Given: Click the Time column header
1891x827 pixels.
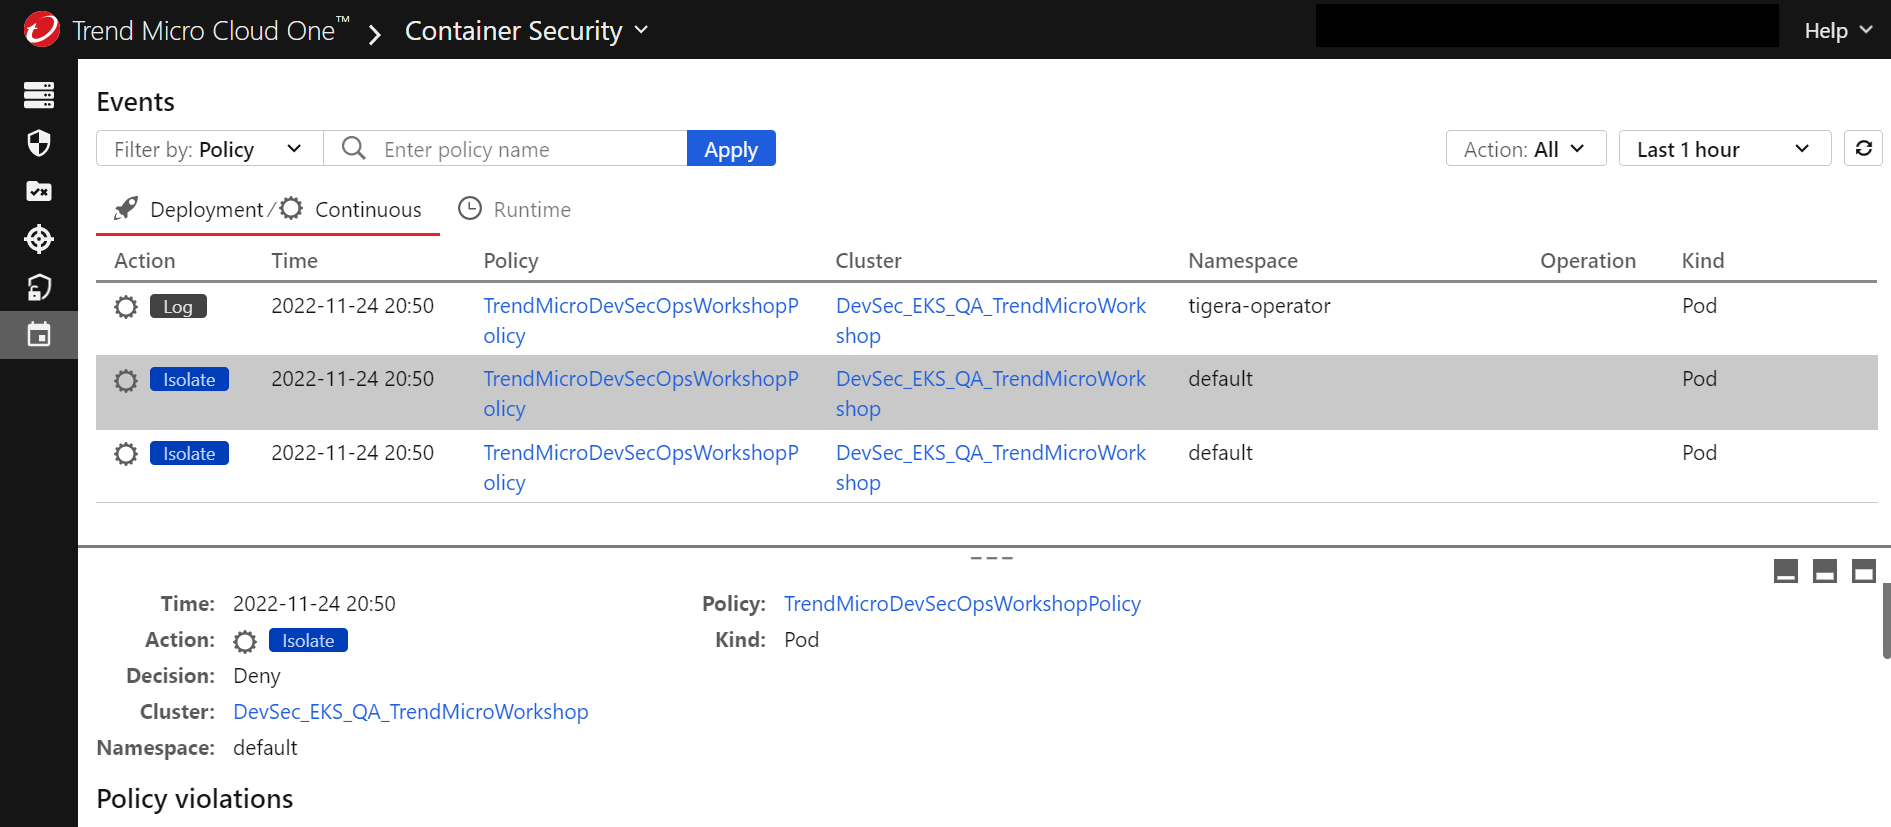Looking at the screenshot, I should [294, 260].
